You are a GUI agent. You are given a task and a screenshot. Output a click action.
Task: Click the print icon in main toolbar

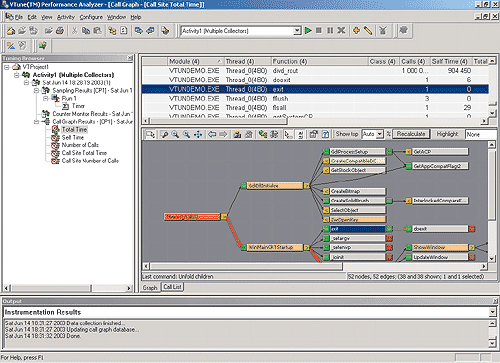pos(60,31)
